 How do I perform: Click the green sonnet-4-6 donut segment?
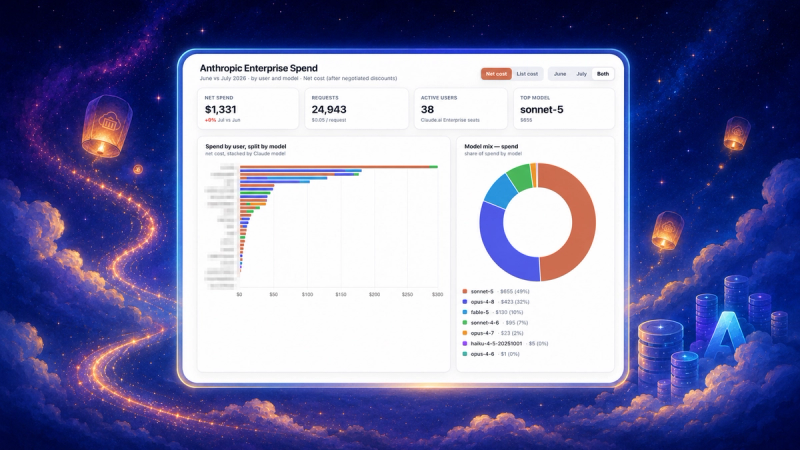(519, 178)
